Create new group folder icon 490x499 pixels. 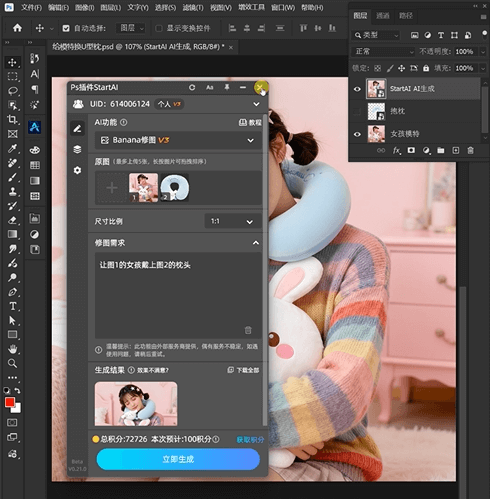click(441, 150)
